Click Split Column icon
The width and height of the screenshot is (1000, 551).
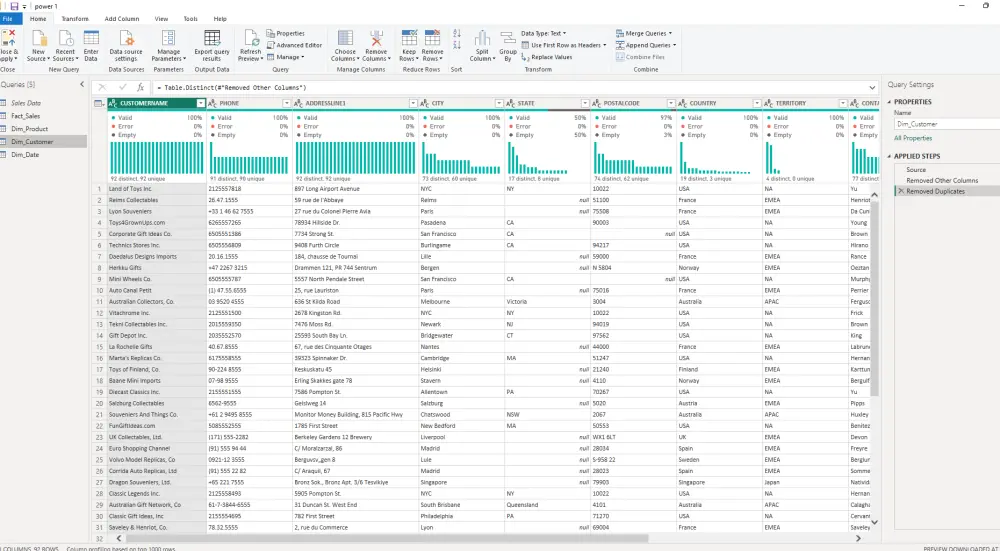(482, 38)
